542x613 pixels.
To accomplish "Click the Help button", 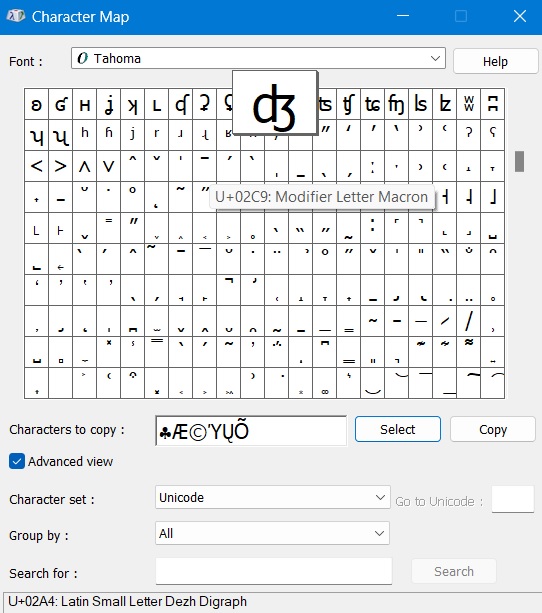I will coord(495,61).
